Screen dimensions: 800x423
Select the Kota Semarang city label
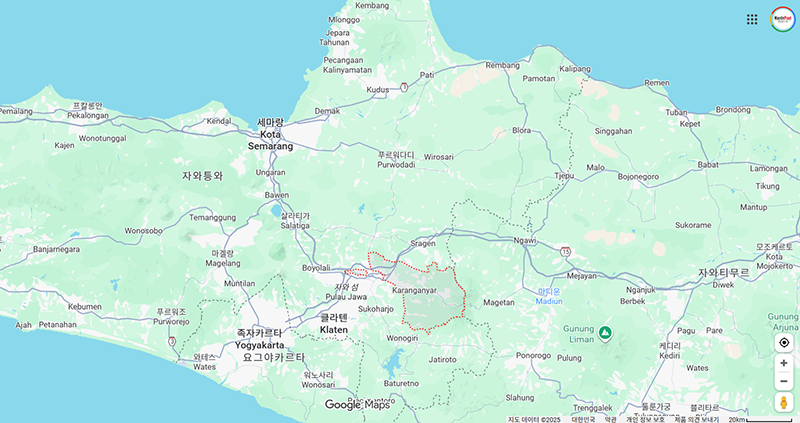[270, 140]
